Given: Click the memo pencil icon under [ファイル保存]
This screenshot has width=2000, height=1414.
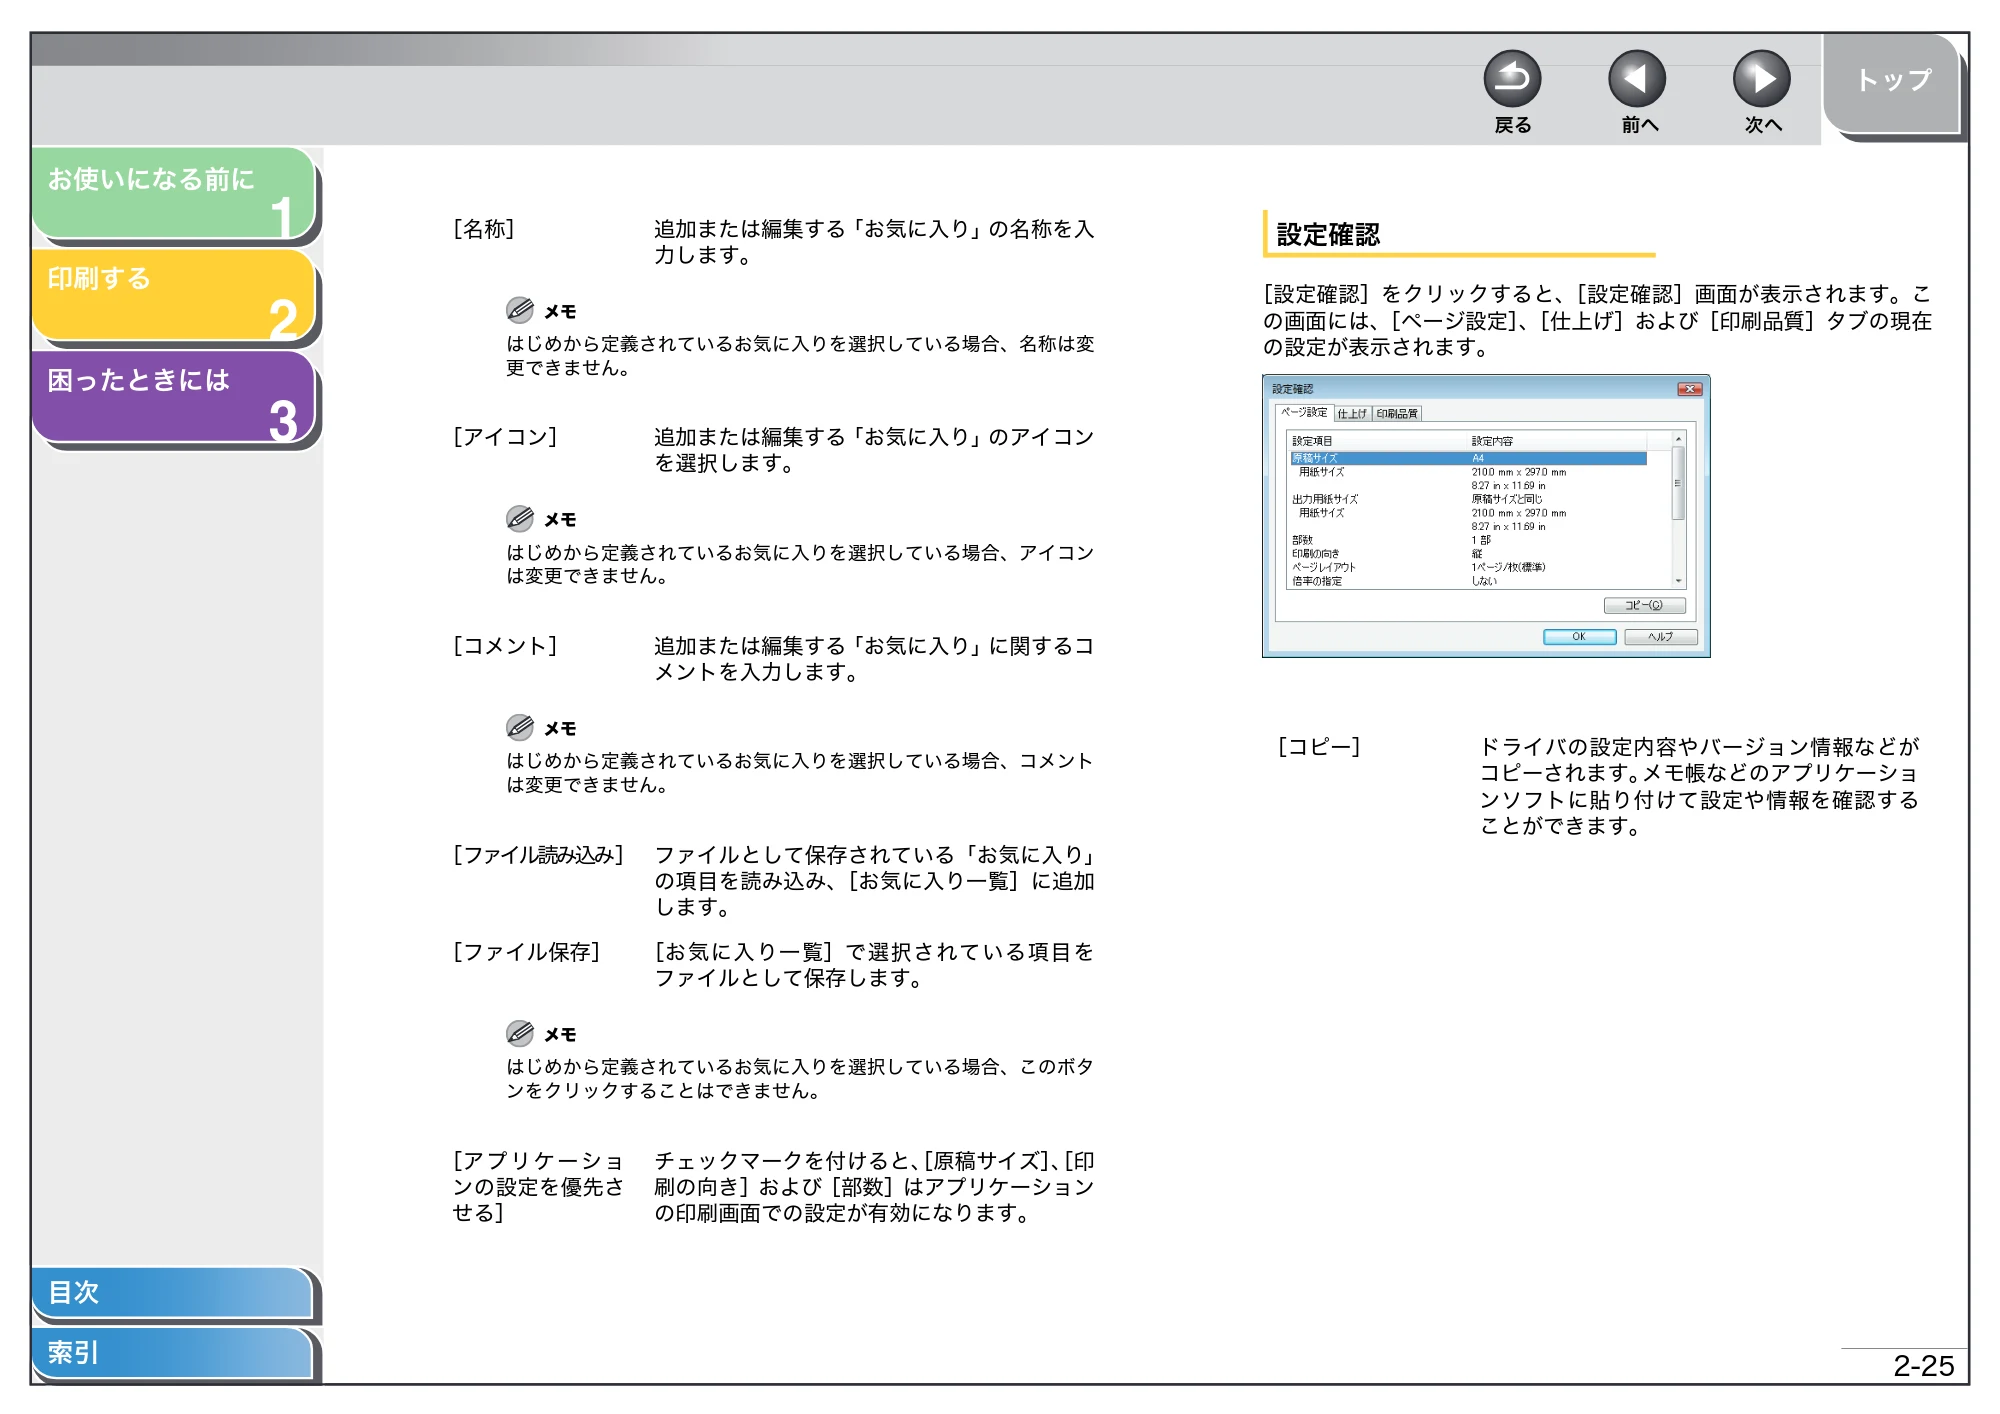Looking at the screenshot, I should click(x=520, y=1033).
